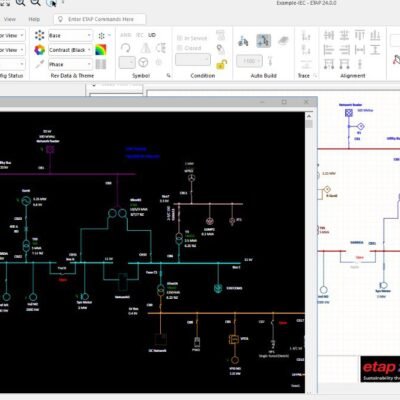Screen dimensions: 400x400
Task: Select the pointer cursor tool in the quick toolbar
Action: [51, 3]
